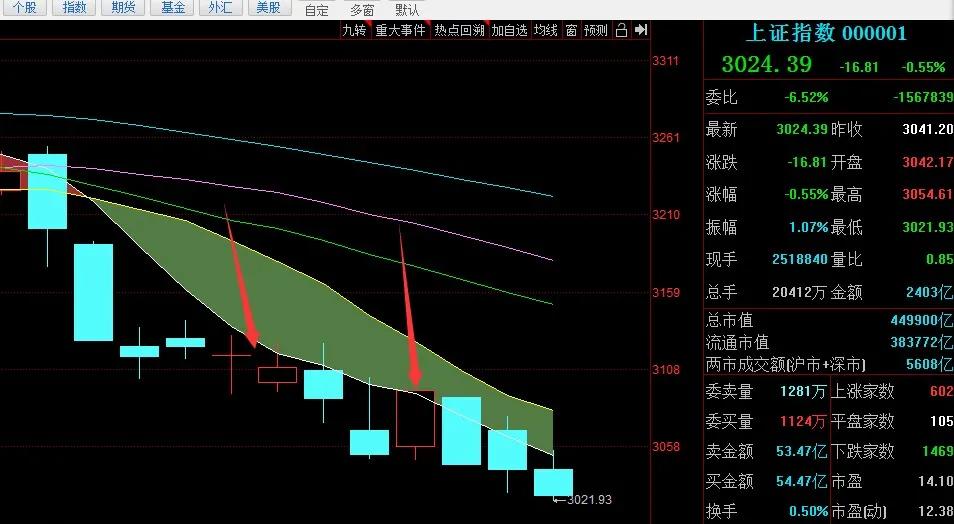The height and width of the screenshot is (524, 954).
Task: Open the 基金 tab
Action: click(173, 7)
